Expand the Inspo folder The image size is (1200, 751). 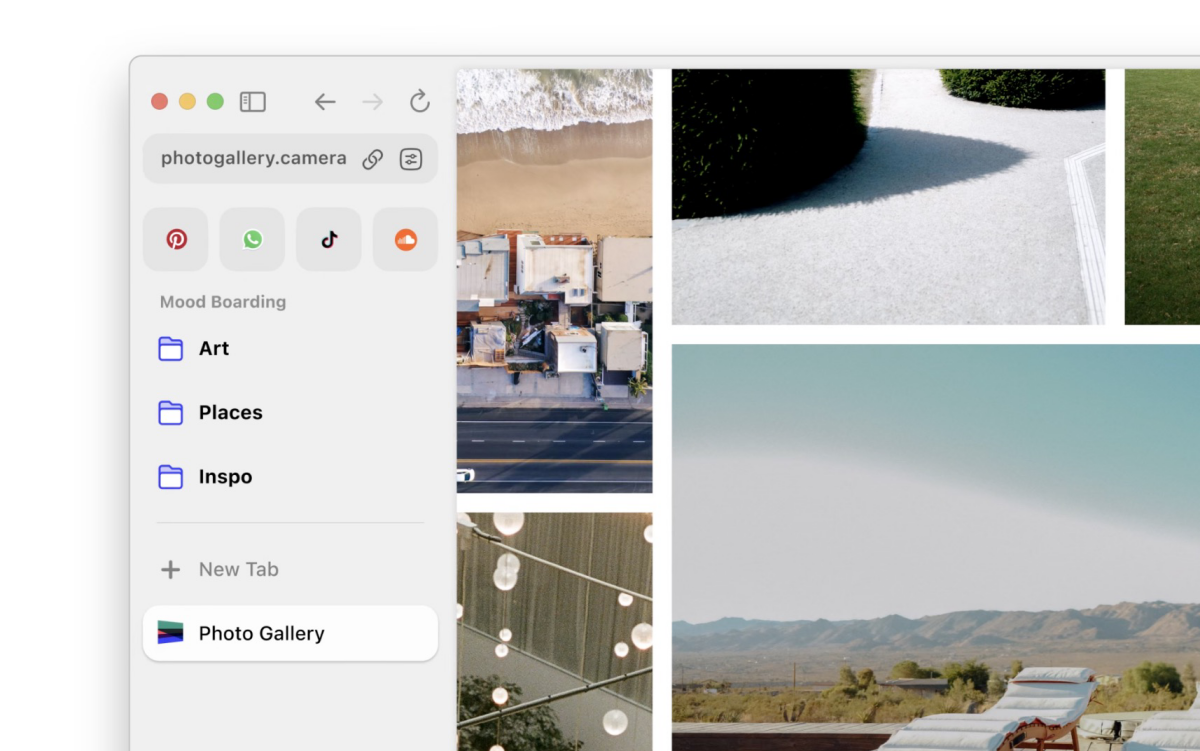coord(290,477)
